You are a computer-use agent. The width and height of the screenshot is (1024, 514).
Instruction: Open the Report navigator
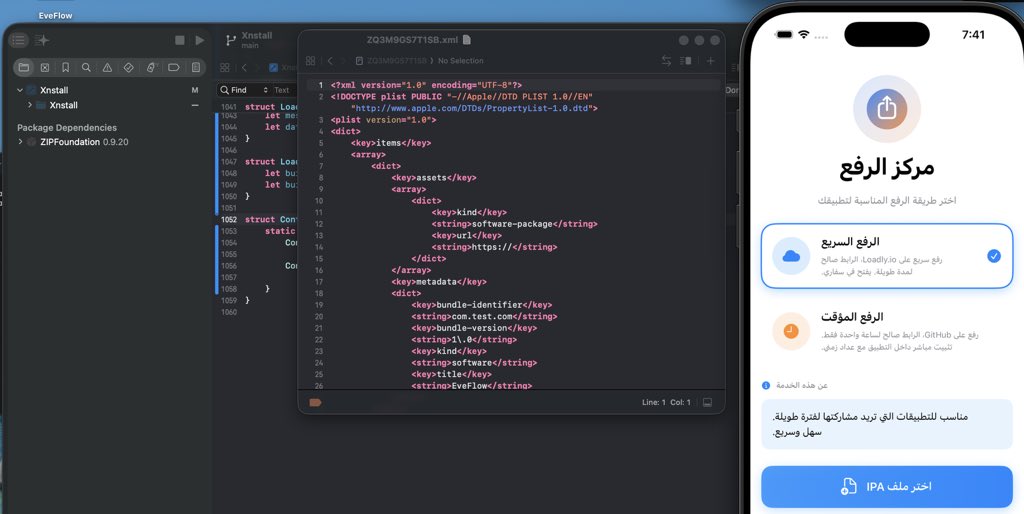(196, 67)
